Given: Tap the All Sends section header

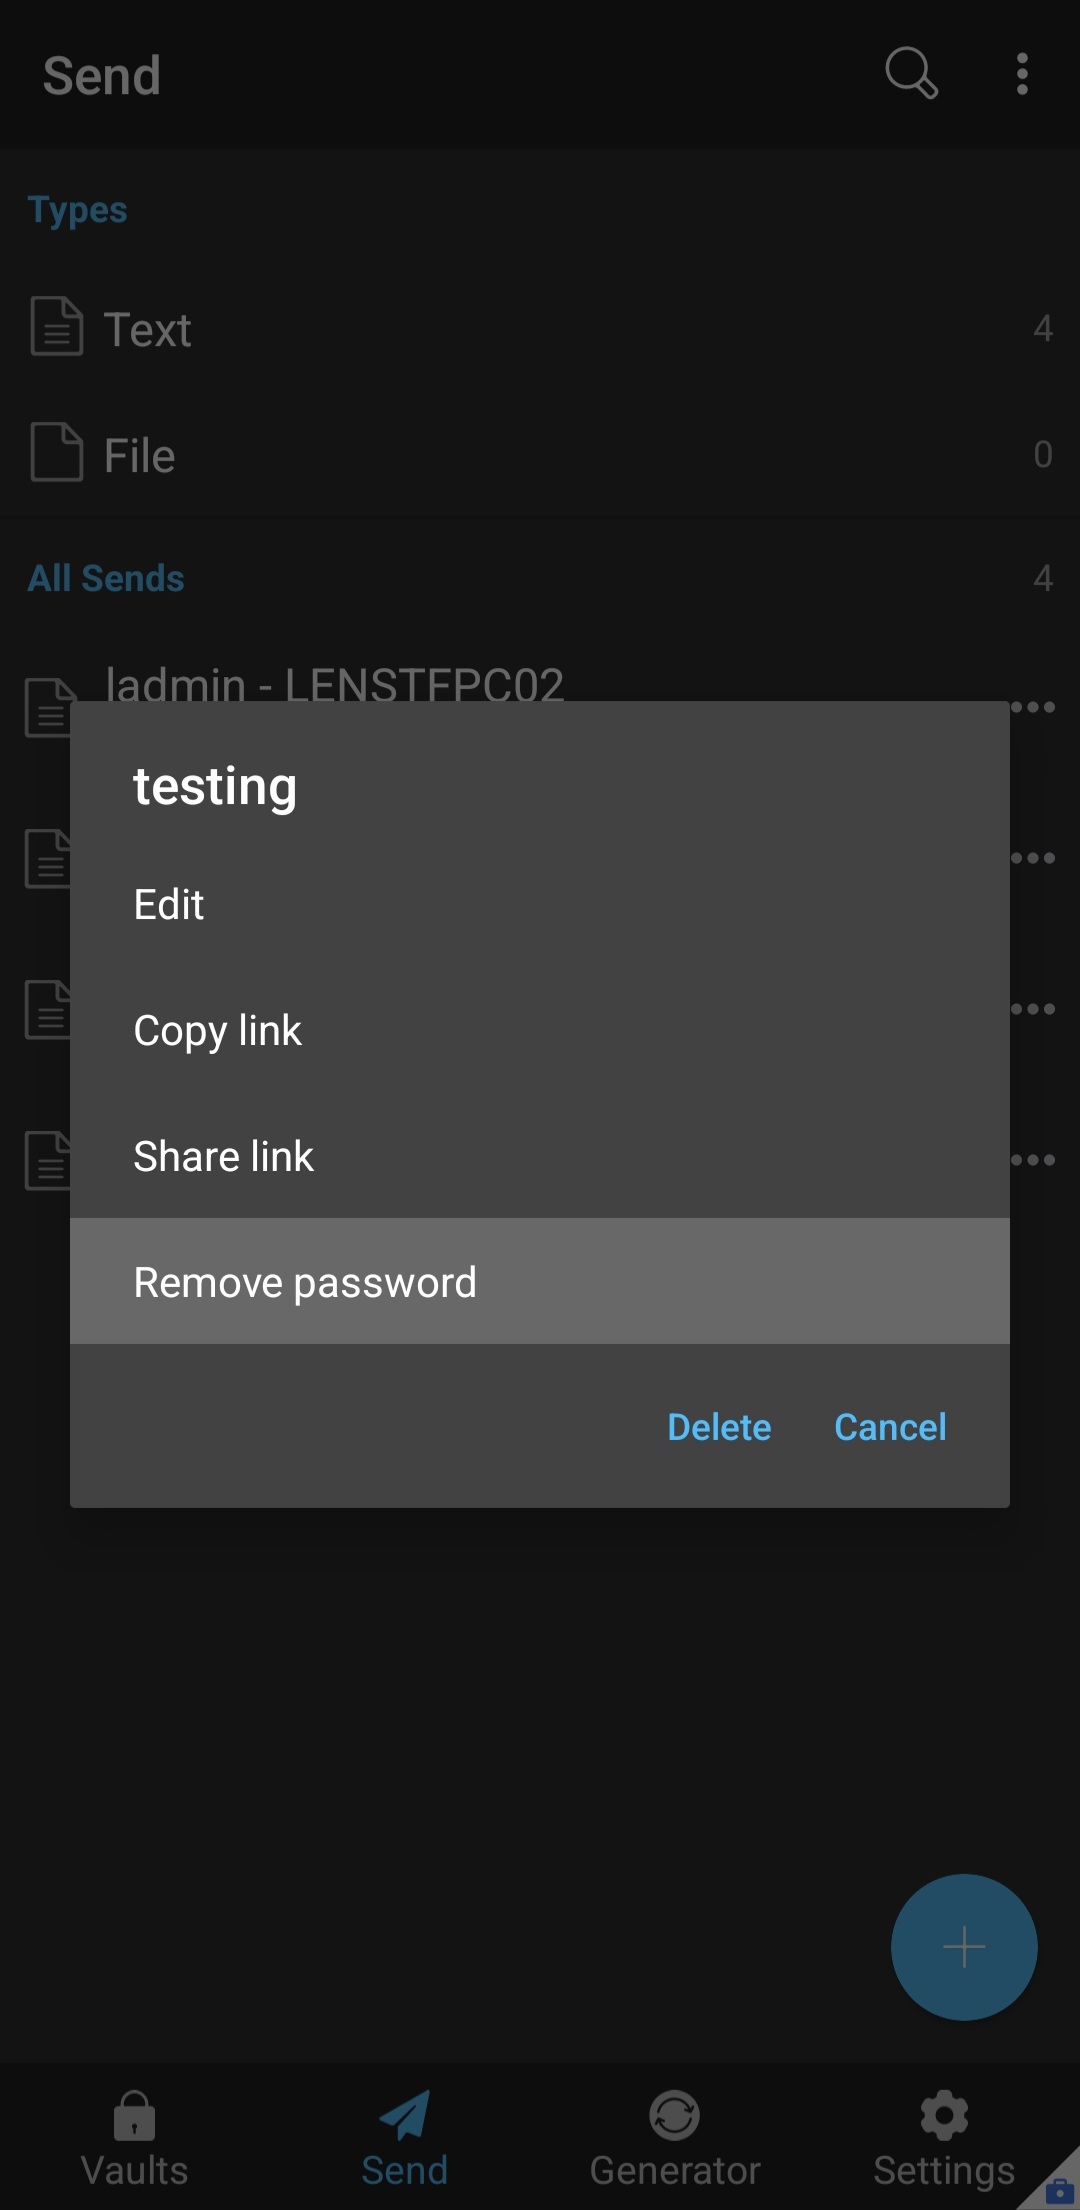Looking at the screenshot, I should point(105,577).
